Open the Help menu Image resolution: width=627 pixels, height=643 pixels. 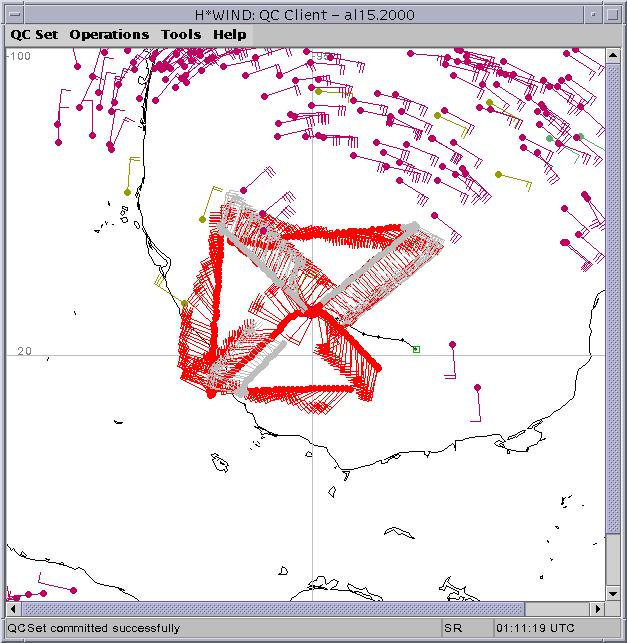click(229, 34)
